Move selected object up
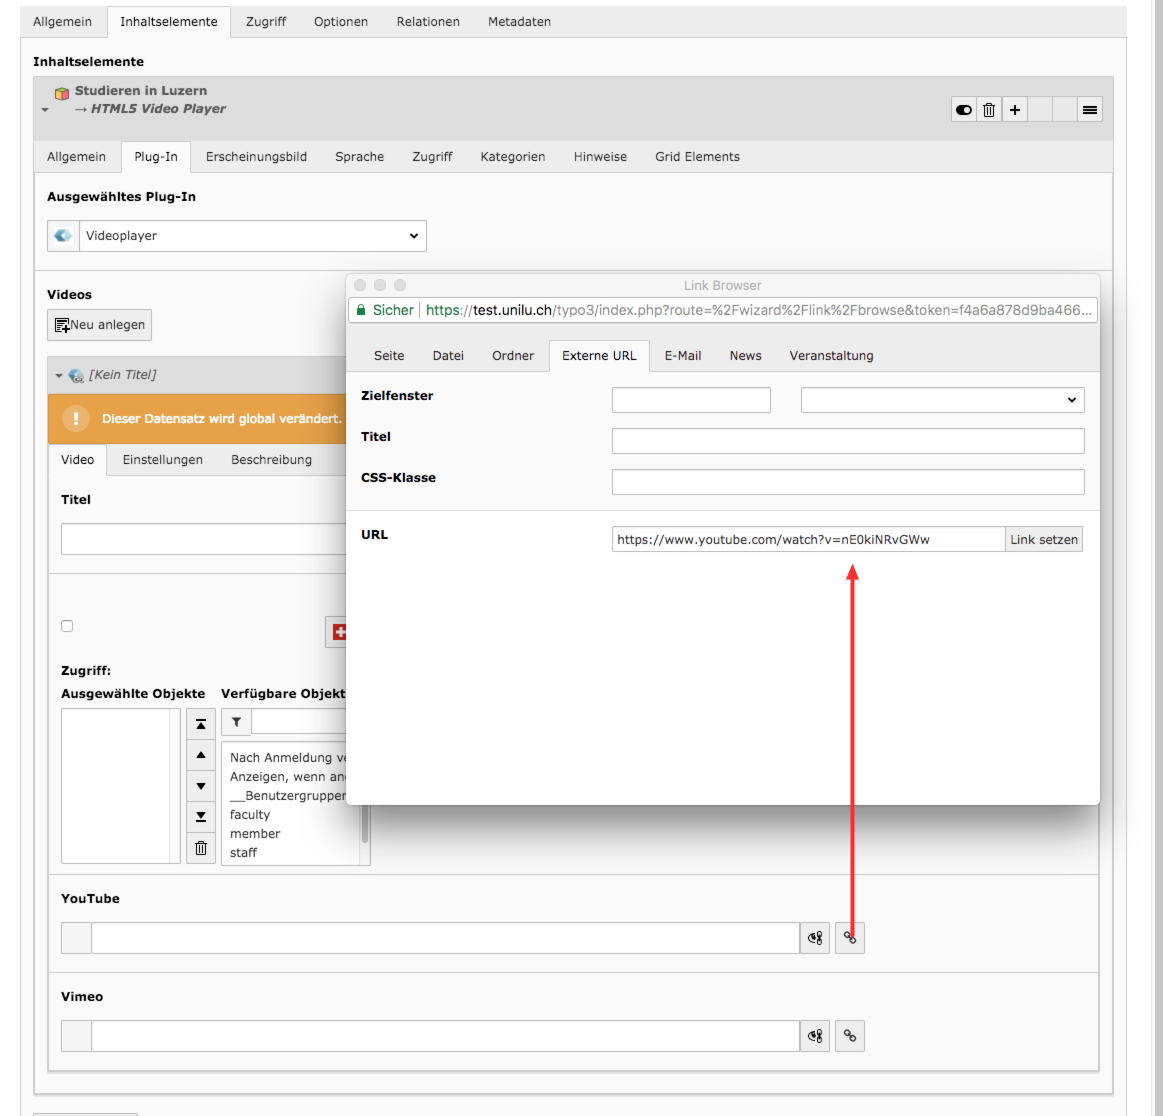The image size is (1163, 1116). coord(201,755)
